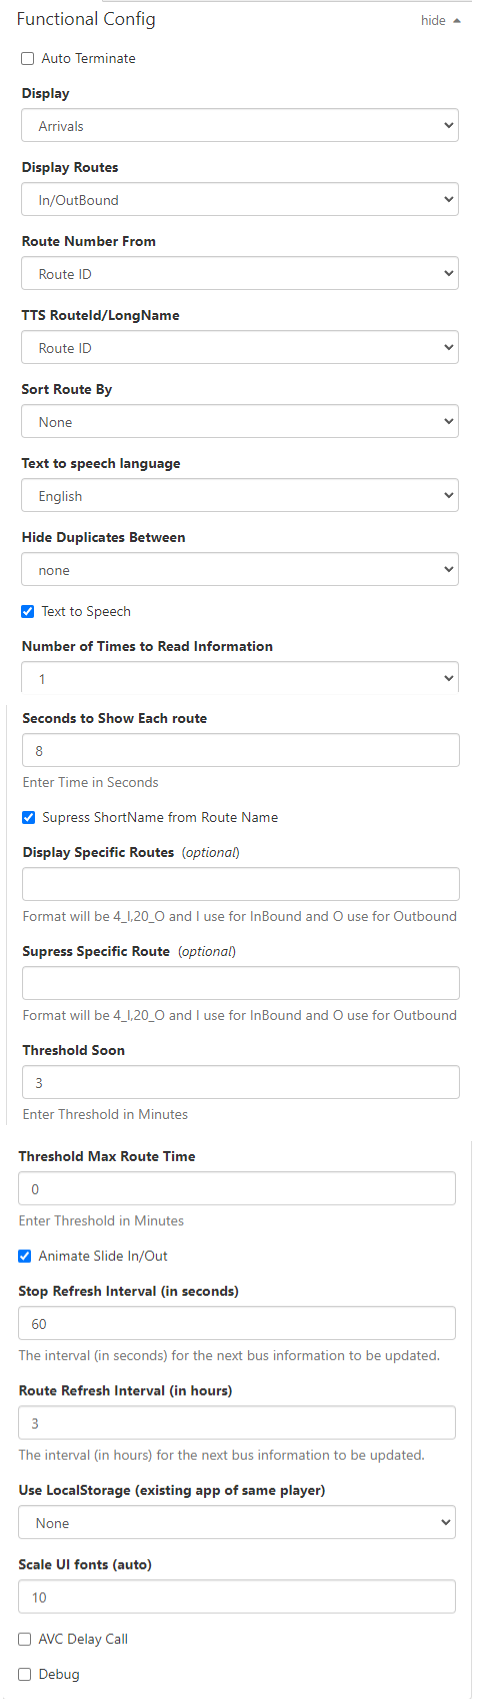This screenshot has height=1703, width=478.
Task: Click the Supress Specific Route field
Action: 241,984
